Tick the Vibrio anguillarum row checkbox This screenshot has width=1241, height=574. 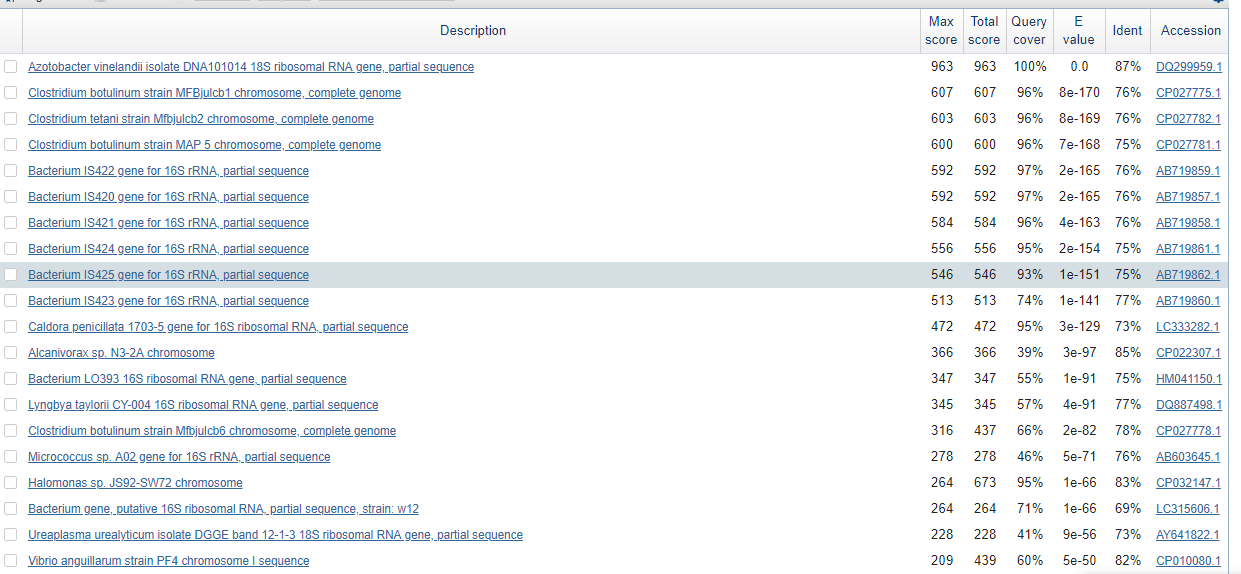pyautogui.click(x=10, y=561)
